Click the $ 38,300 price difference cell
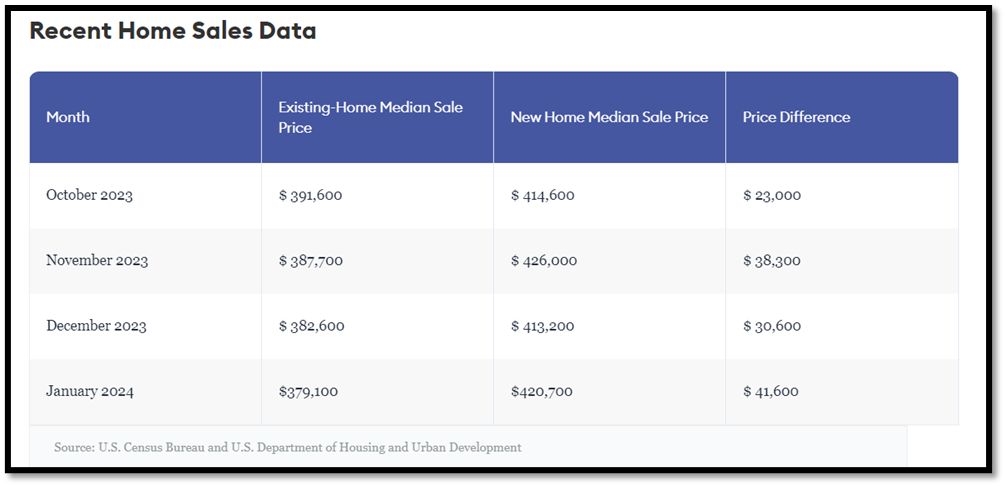Screen dimensions: 1005x486 (771, 260)
